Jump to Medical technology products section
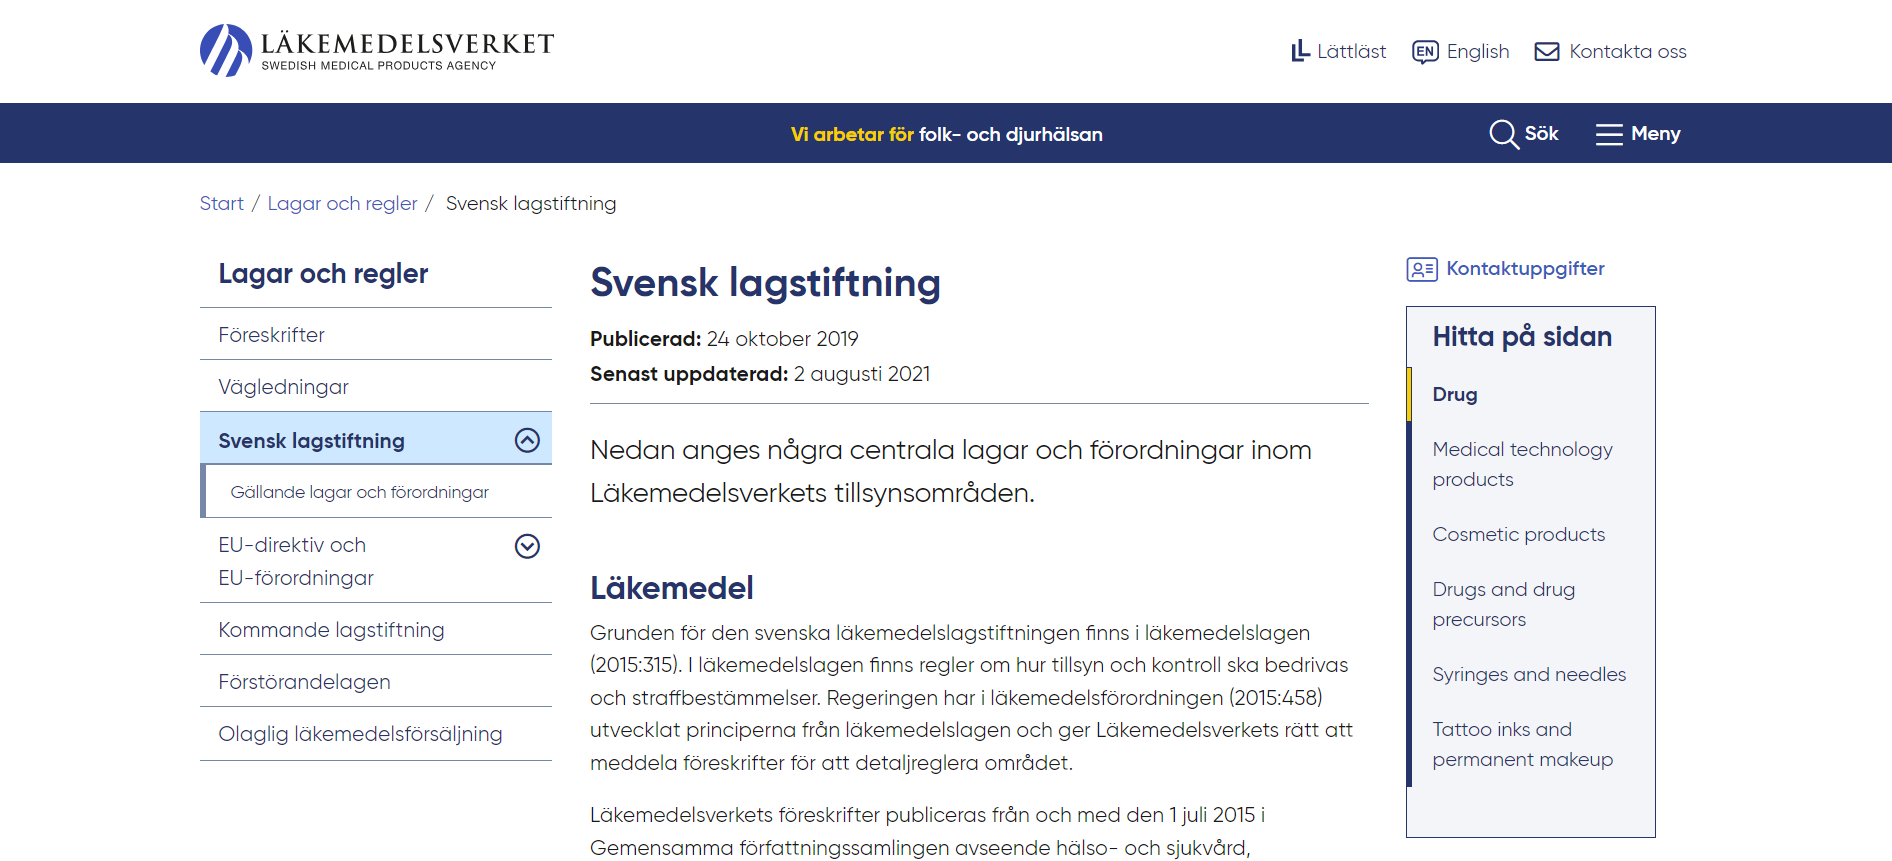The image size is (1892, 861). [1521, 464]
